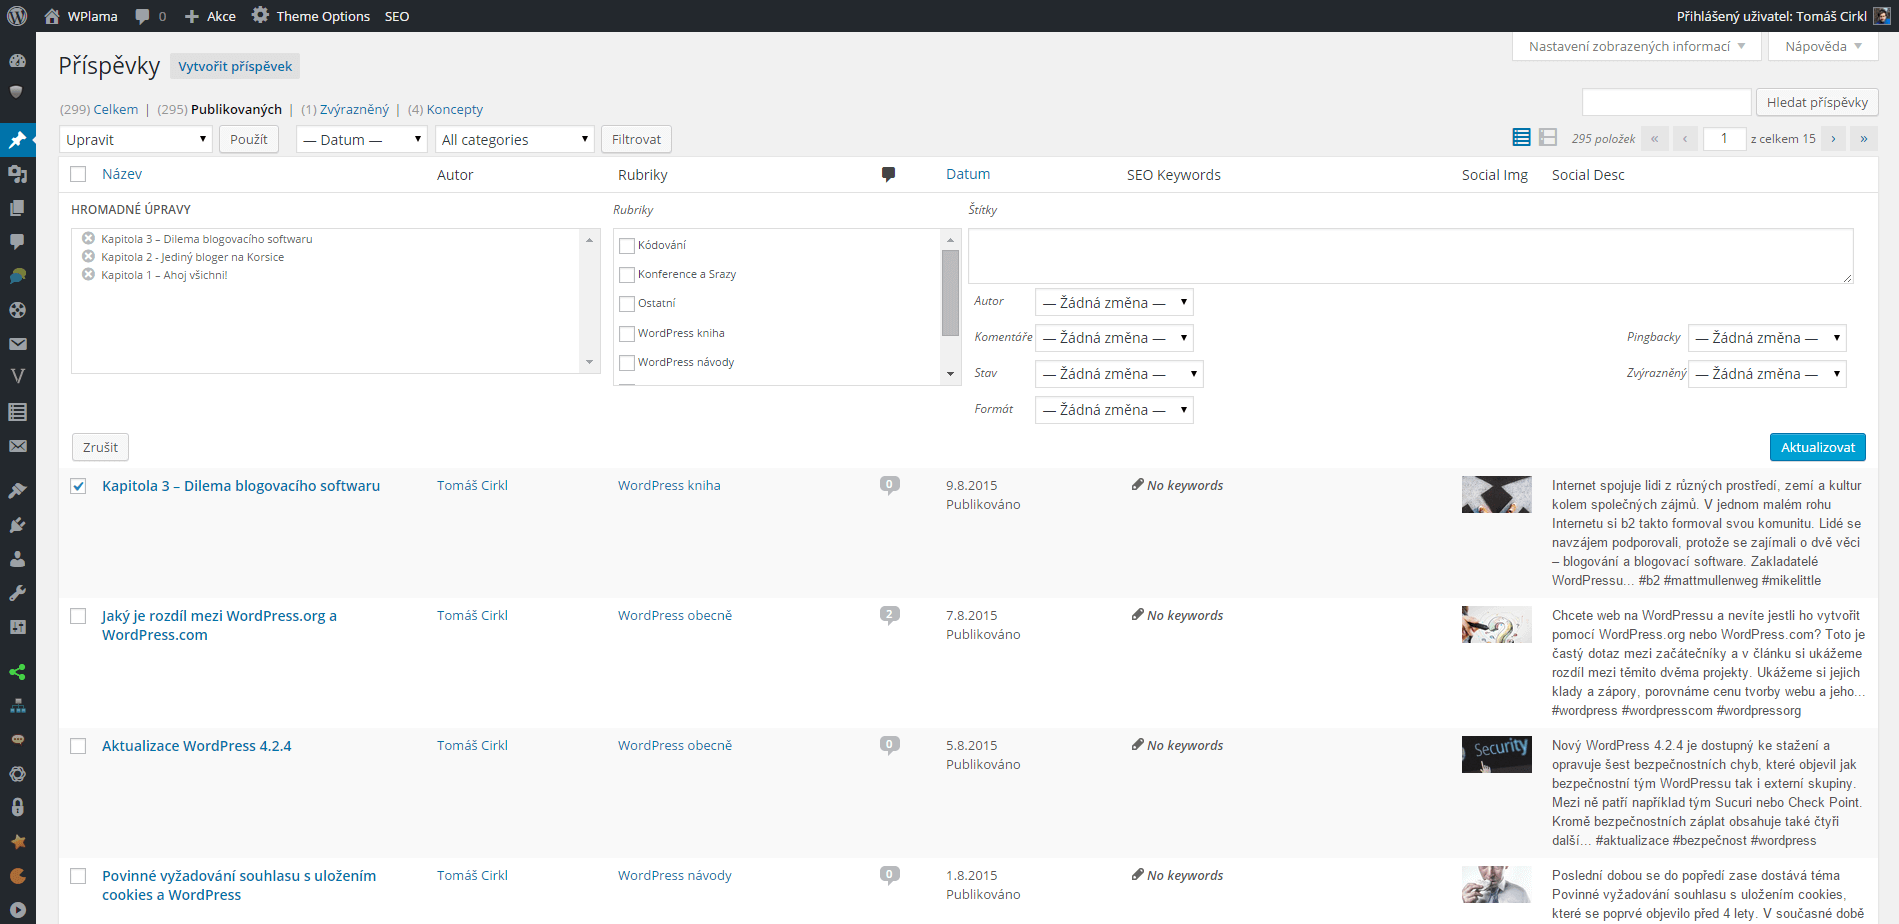
Task: Open the Users person sidebar icon
Action: [x=17, y=559]
